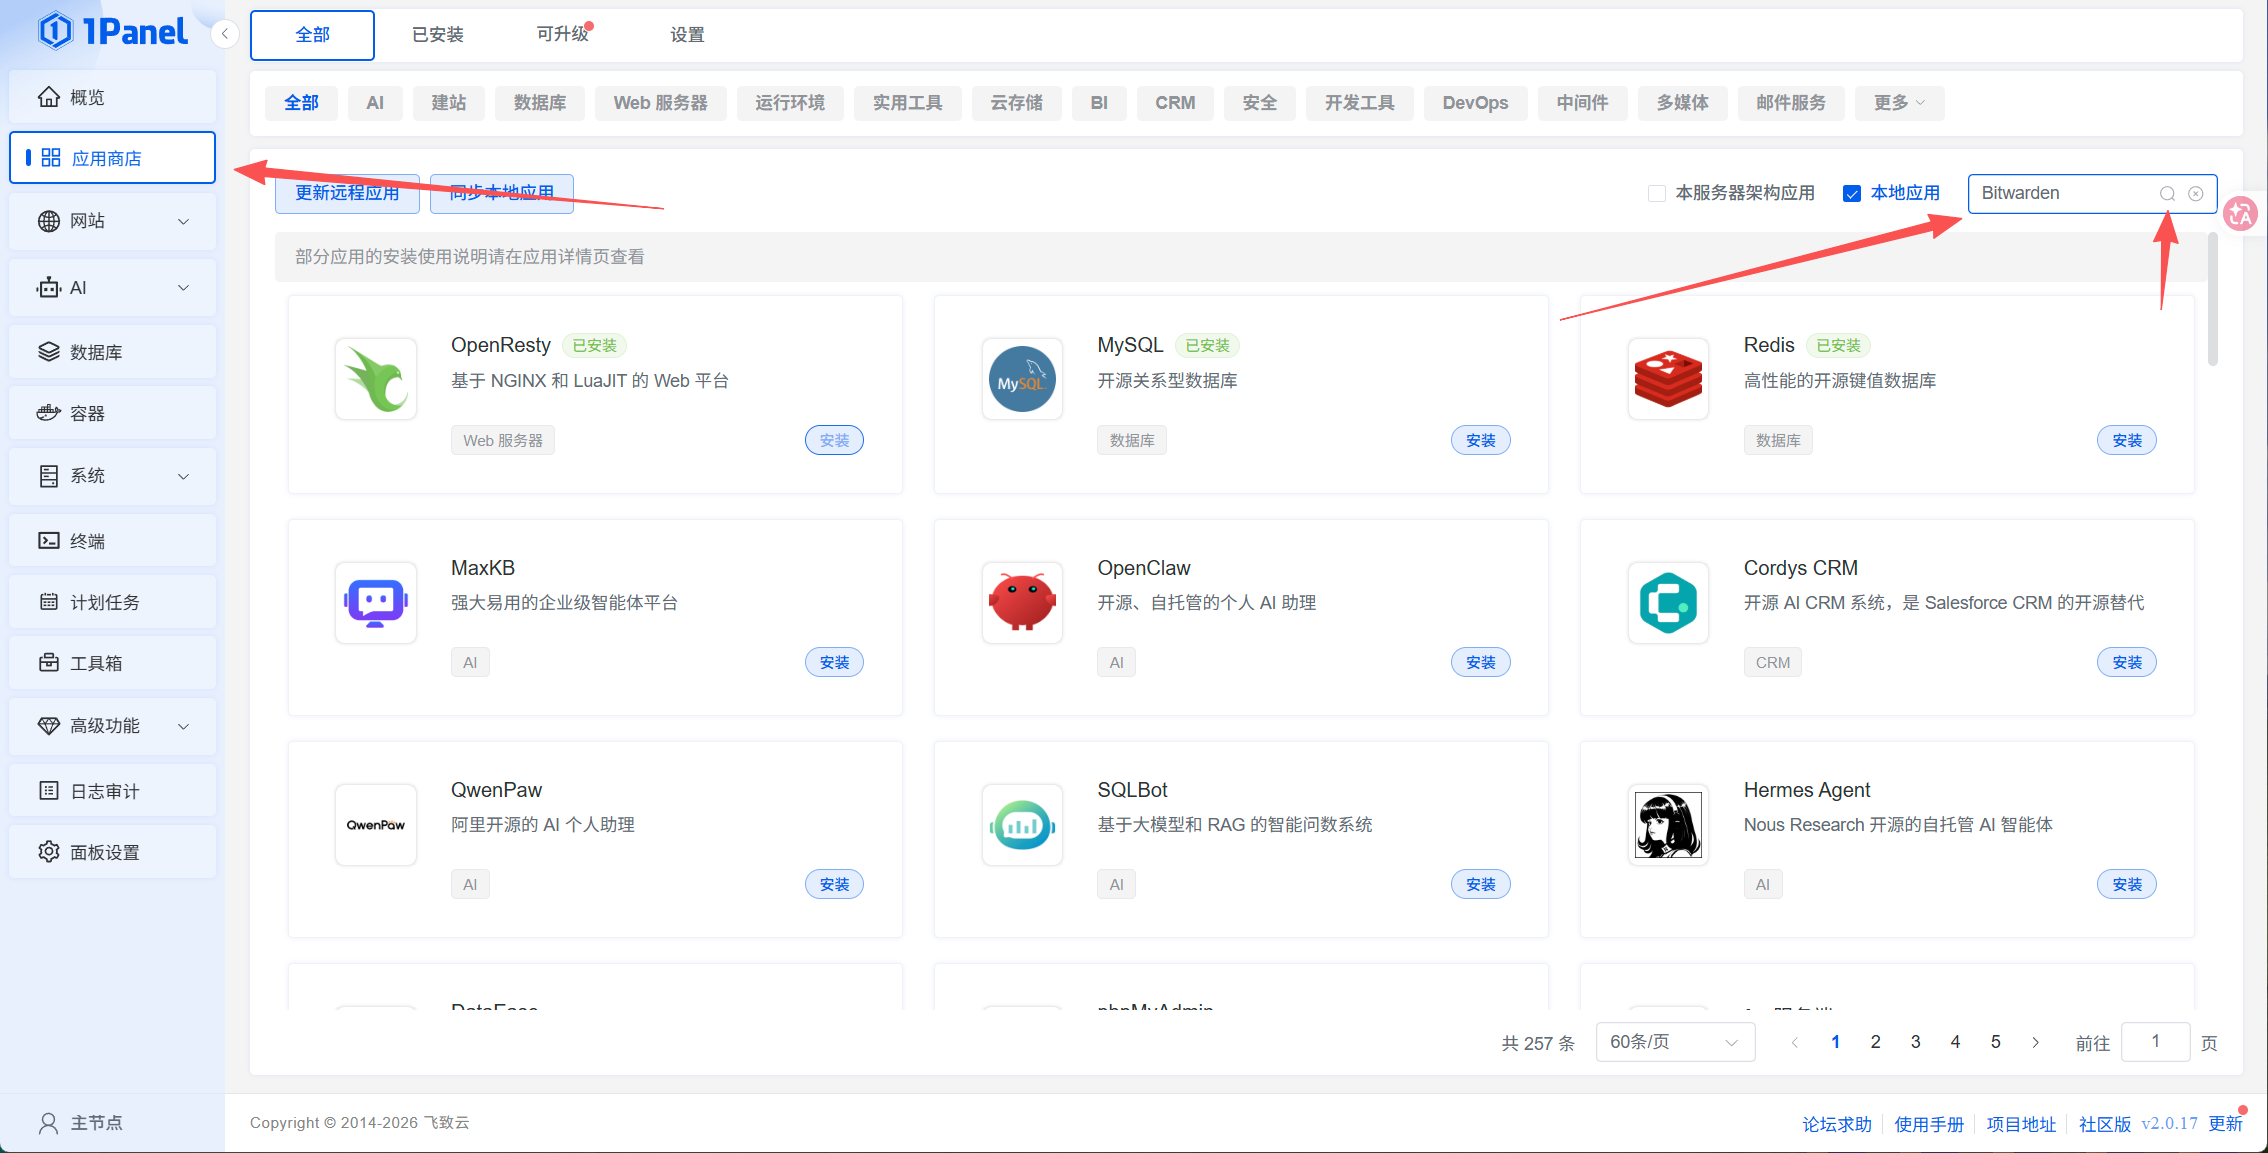Click the page number input field
2268x1153 pixels.
2155,1042
